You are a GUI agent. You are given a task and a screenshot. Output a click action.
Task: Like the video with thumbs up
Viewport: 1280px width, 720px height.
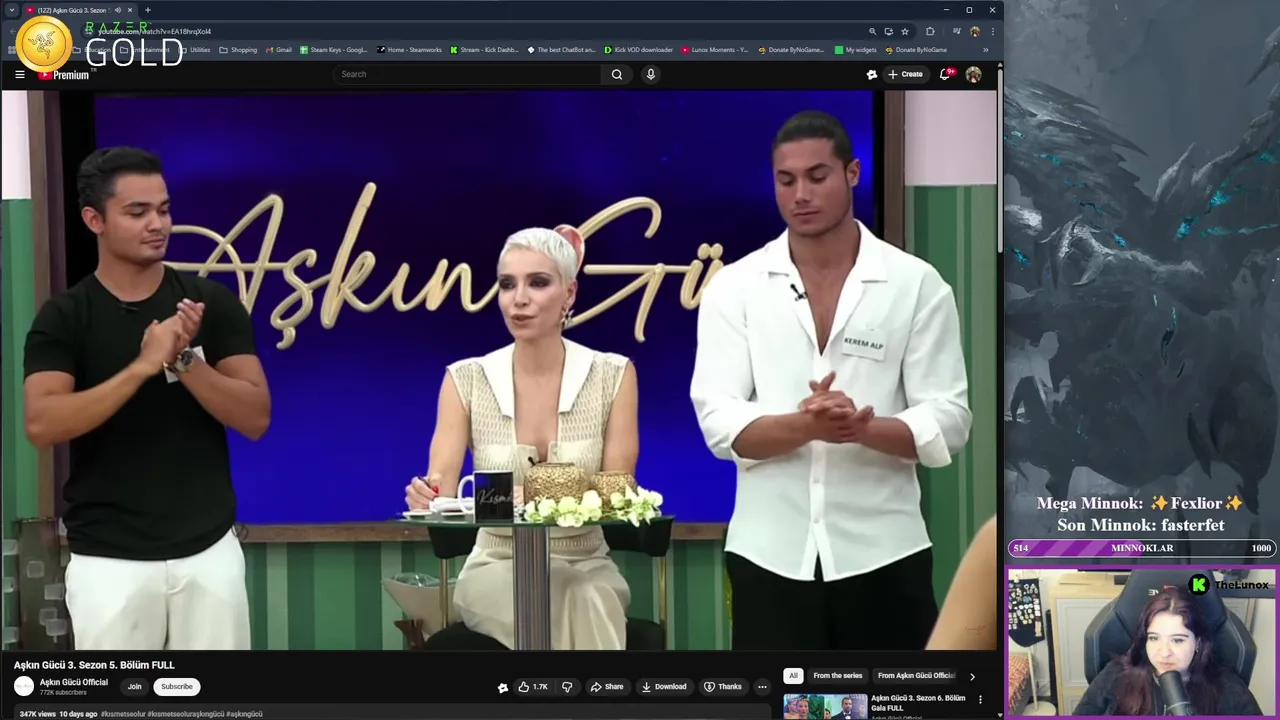tap(533, 687)
